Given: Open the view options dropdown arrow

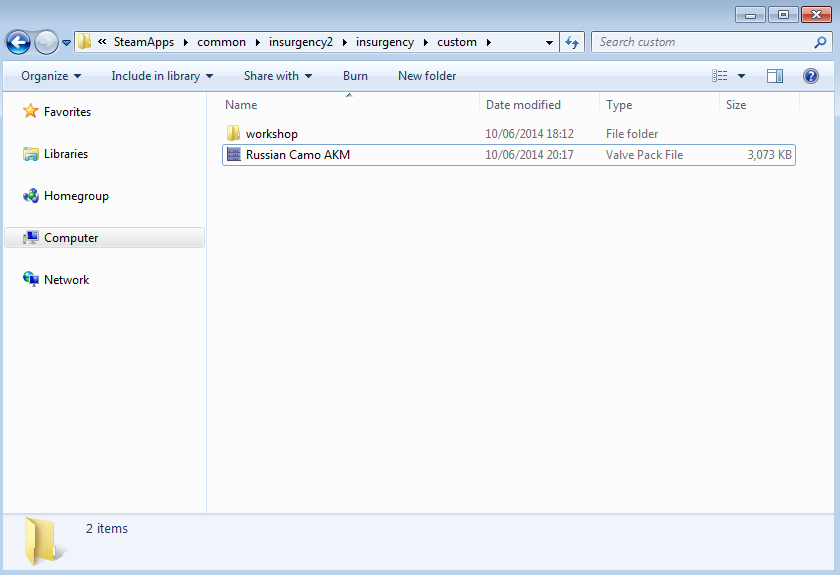Looking at the screenshot, I should click(741, 76).
